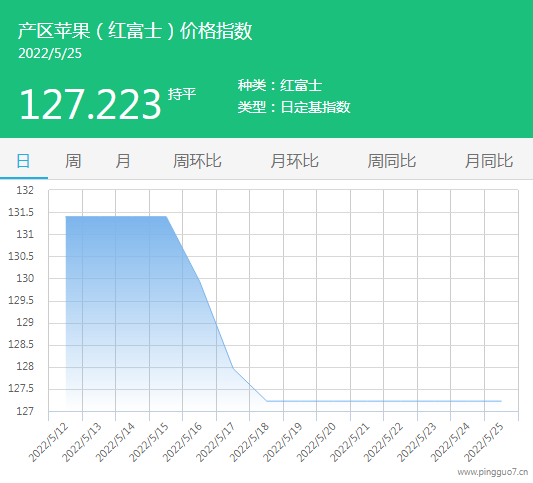
Task: Select the 日 daily tab
Action: click(x=23, y=161)
